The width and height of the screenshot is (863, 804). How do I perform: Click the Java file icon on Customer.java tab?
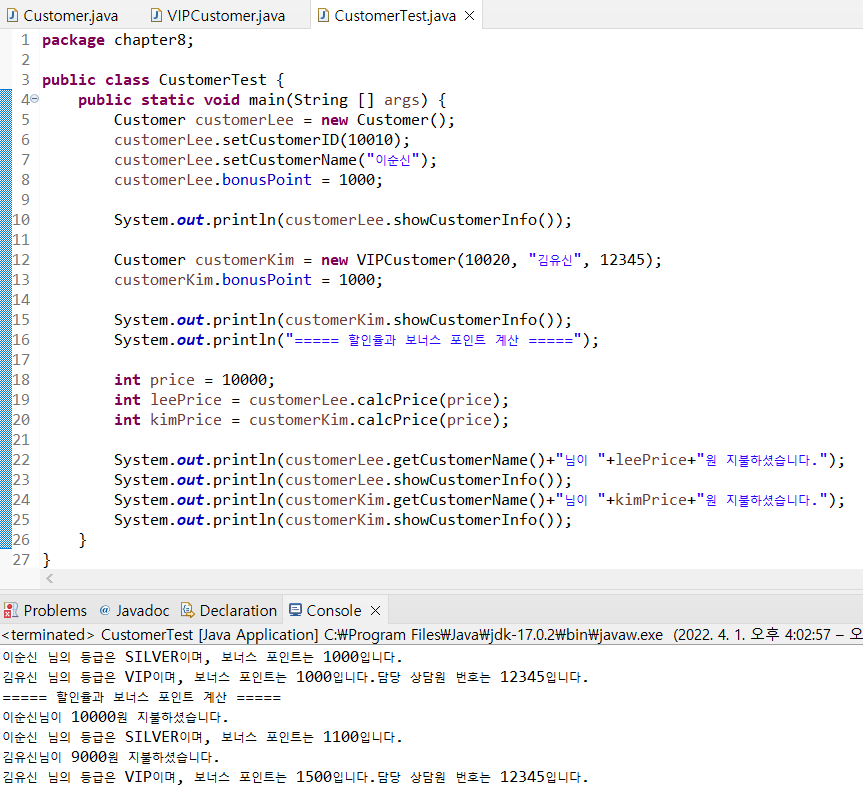click(x=11, y=16)
